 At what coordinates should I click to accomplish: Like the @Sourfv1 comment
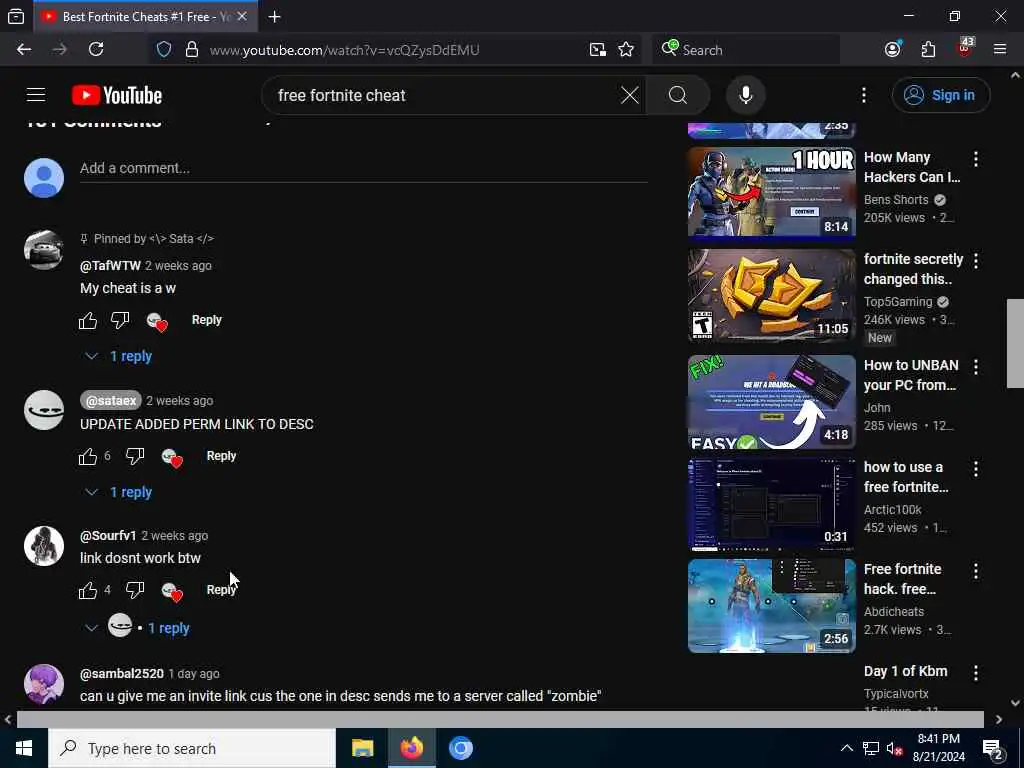click(x=88, y=590)
